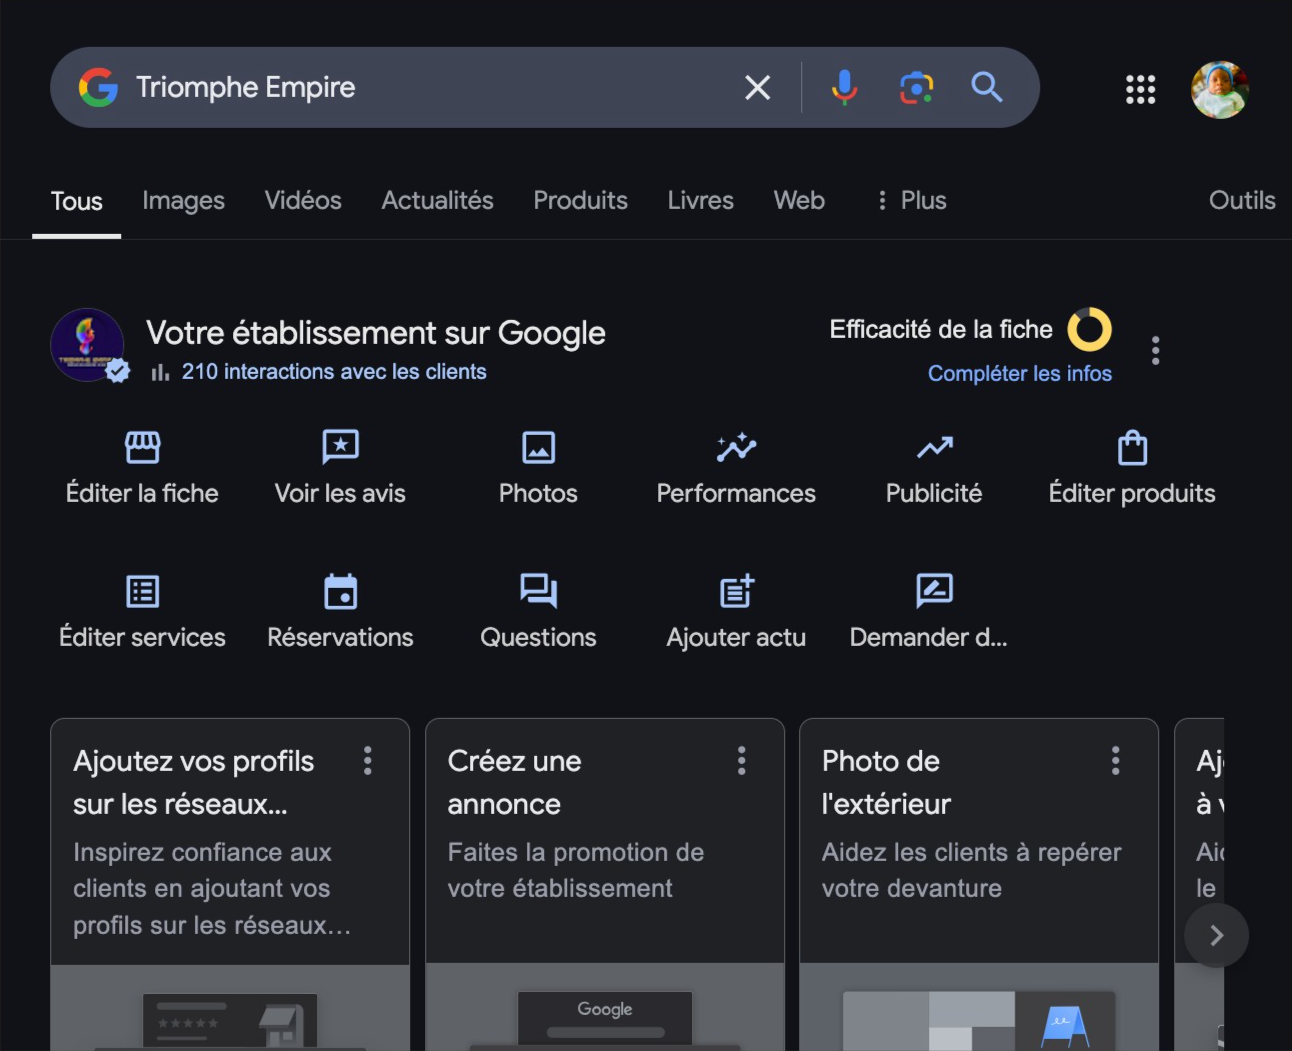Click the Photo de l'extérieur card illustration
The width and height of the screenshot is (1292, 1051).
pos(979,1008)
